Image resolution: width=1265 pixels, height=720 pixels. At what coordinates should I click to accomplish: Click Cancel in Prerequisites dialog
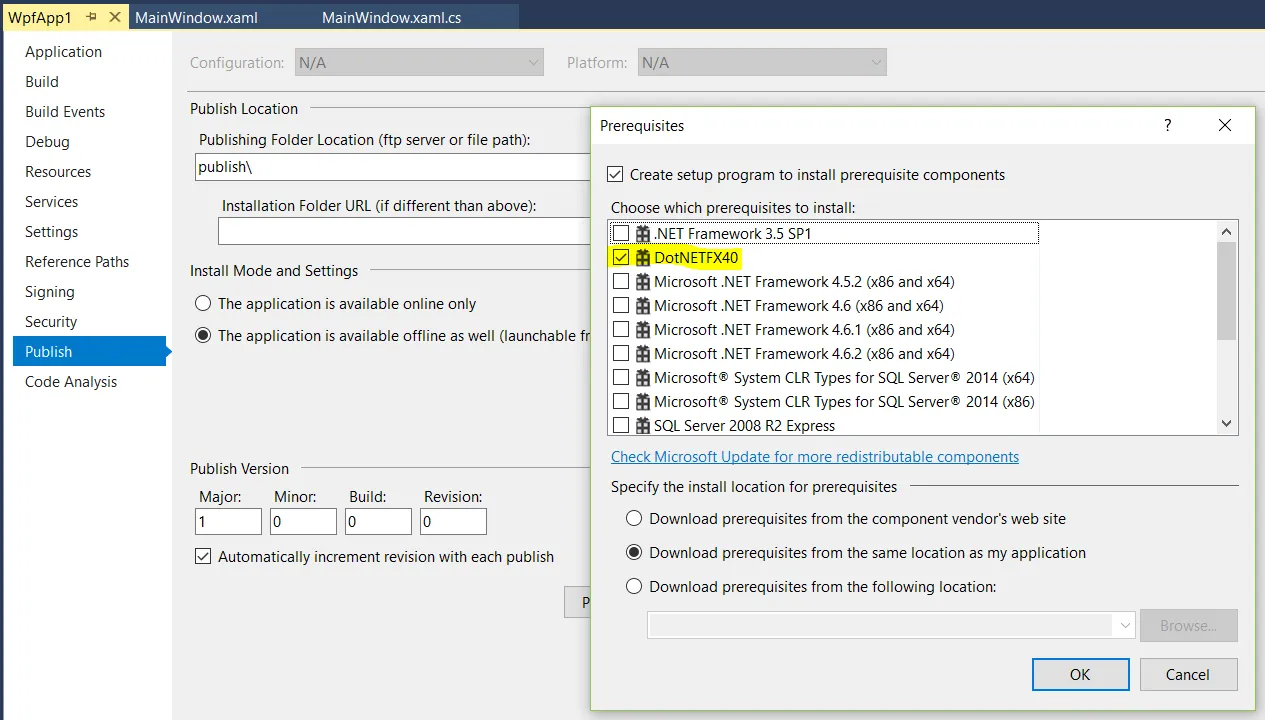1188,674
